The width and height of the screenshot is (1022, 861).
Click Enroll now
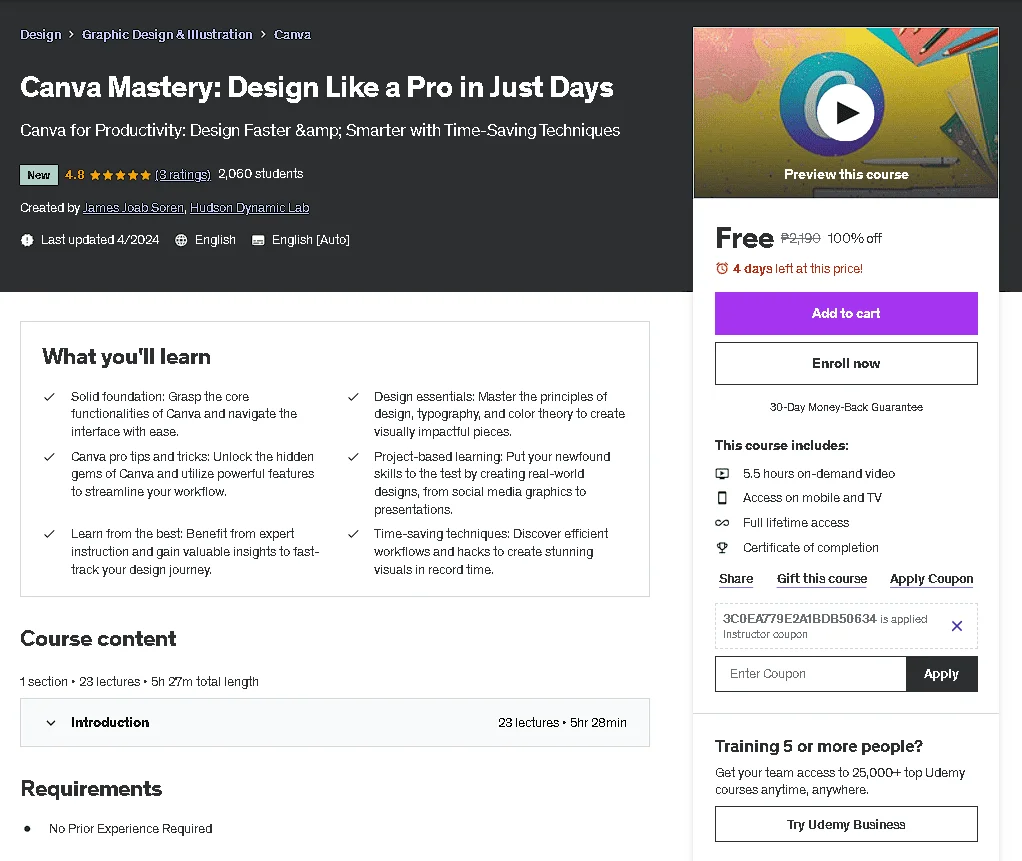pos(846,364)
